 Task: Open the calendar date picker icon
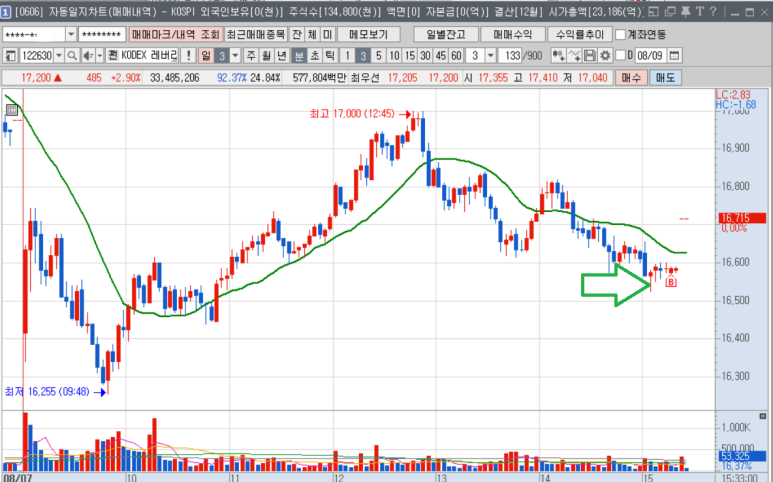click(675, 56)
